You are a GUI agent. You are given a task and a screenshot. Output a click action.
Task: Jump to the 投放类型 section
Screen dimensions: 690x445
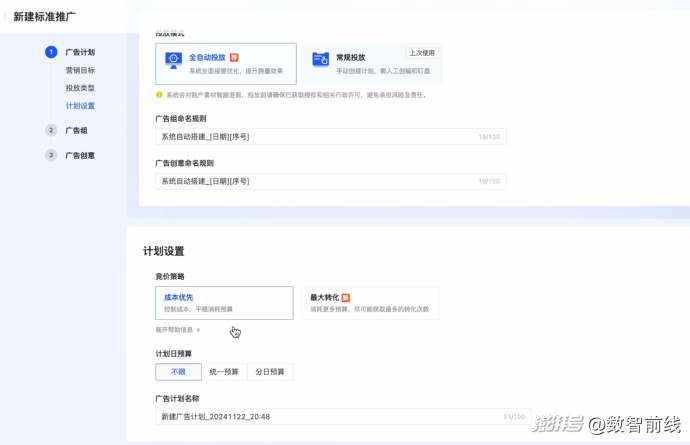coord(80,88)
